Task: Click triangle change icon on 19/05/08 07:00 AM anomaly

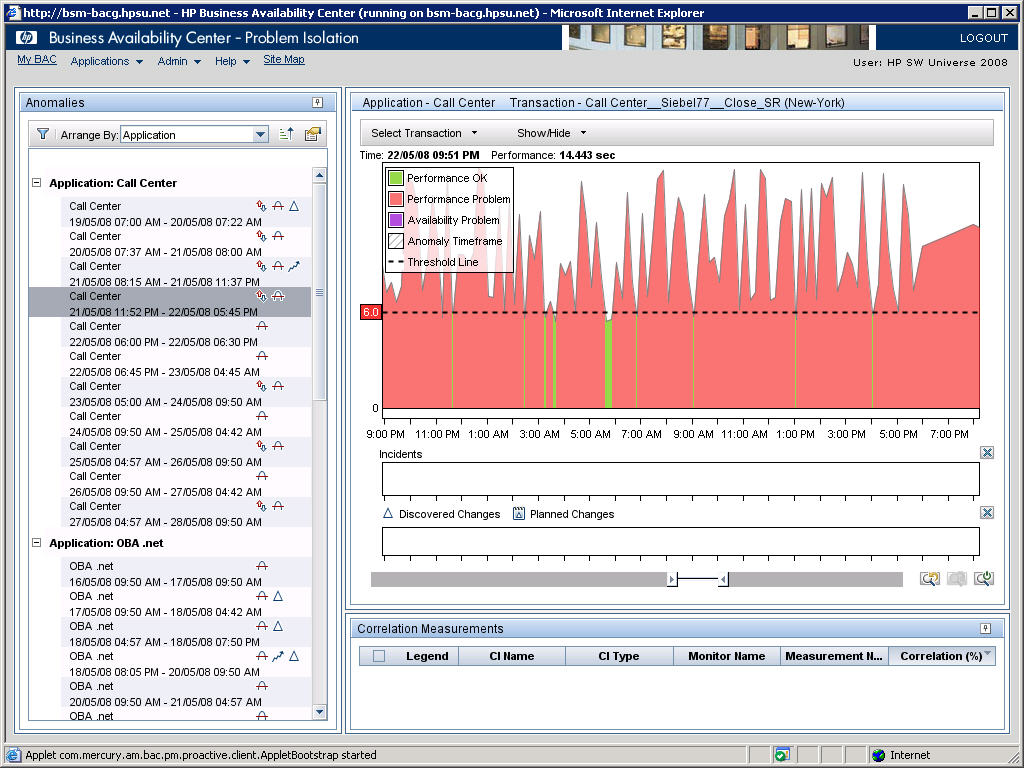Action: point(294,206)
